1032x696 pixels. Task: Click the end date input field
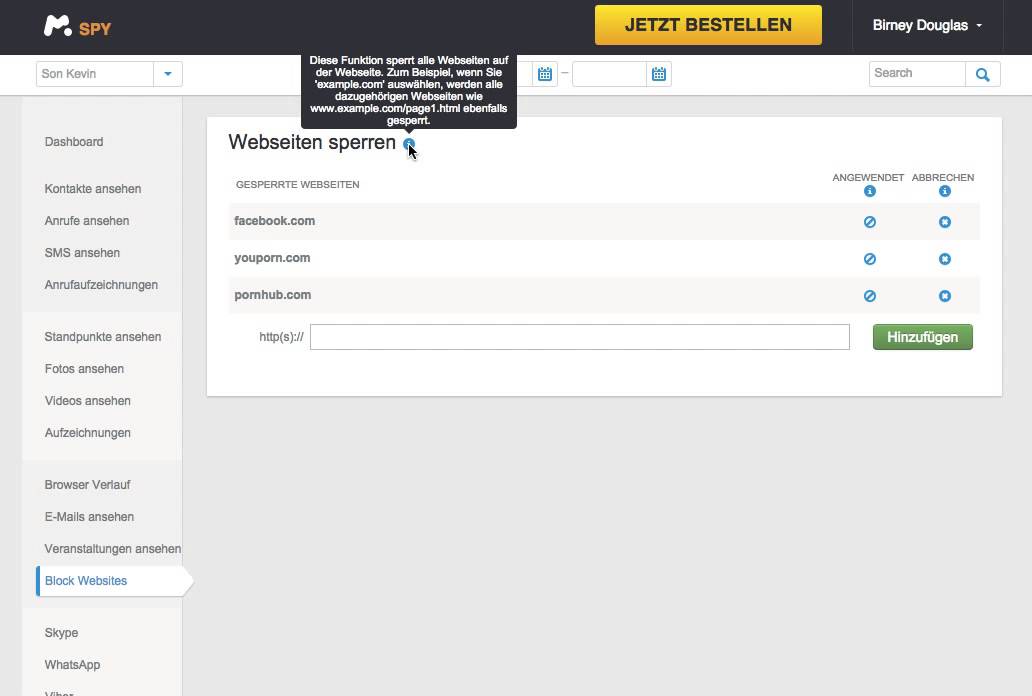[x=609, y=74]
